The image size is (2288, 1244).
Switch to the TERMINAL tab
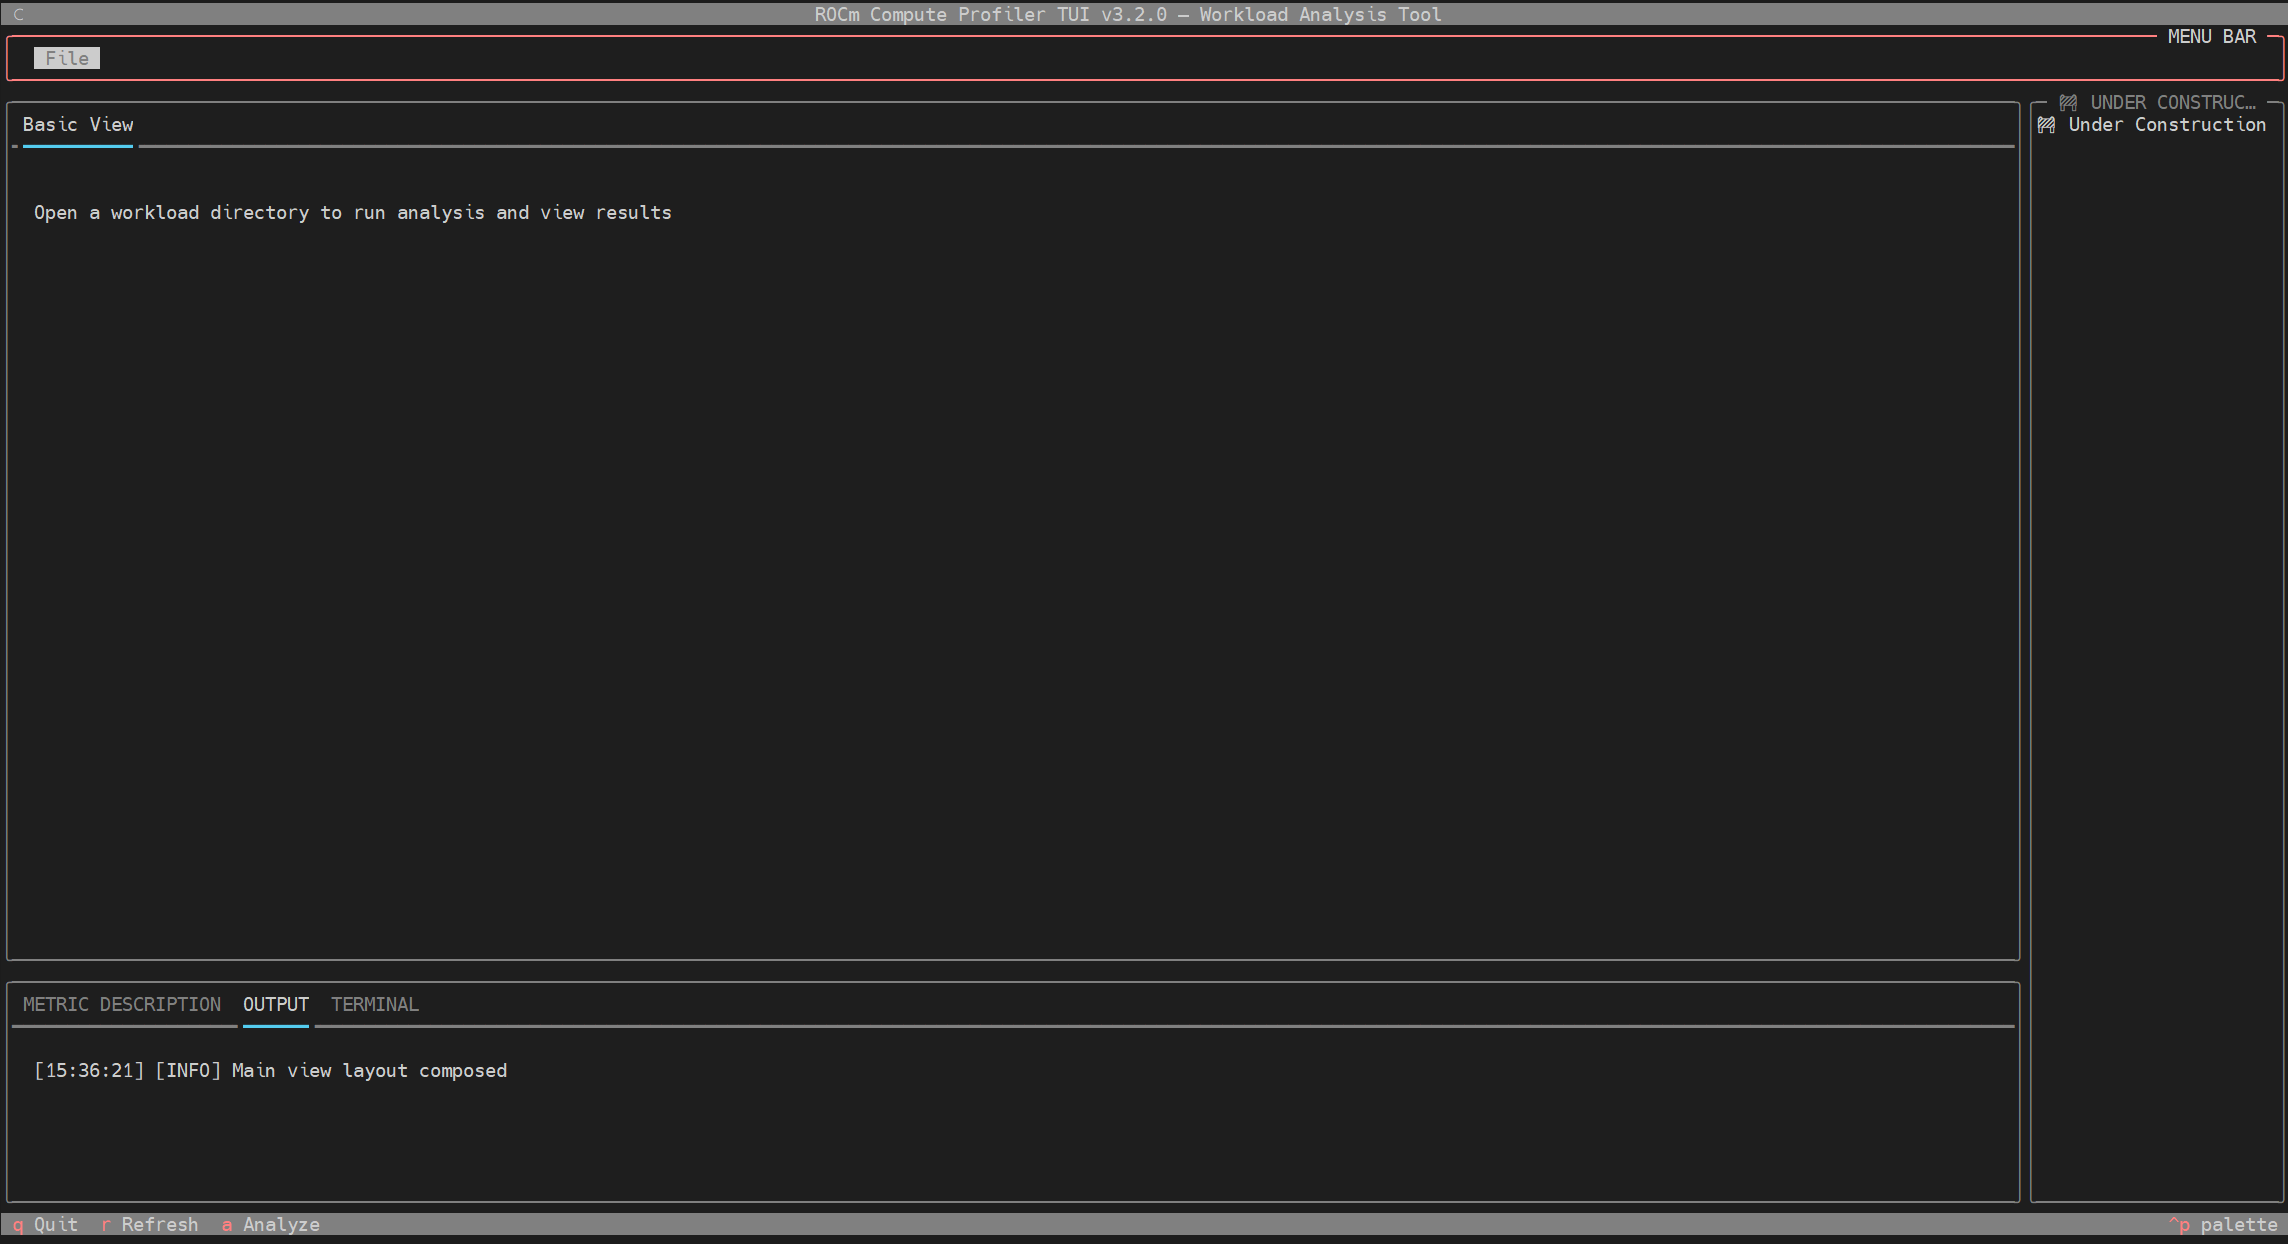375,1004
